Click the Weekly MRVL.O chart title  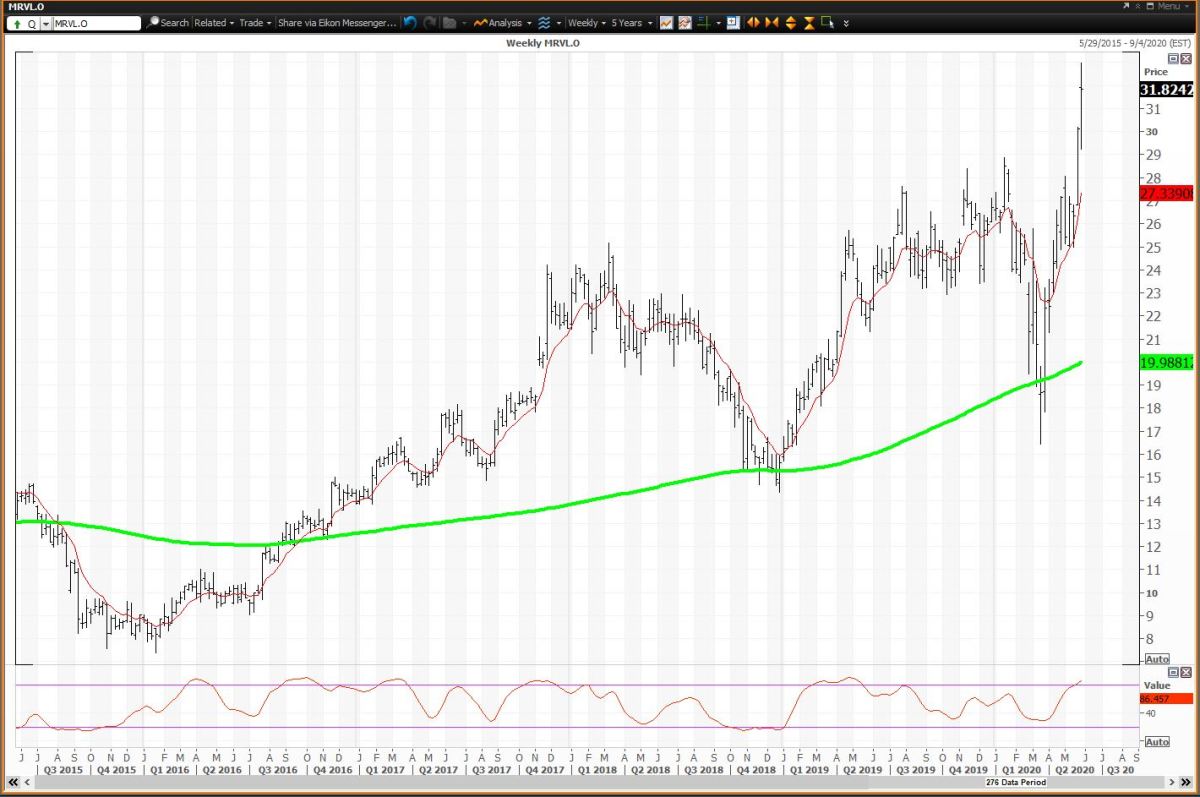(x=543, y=44)
